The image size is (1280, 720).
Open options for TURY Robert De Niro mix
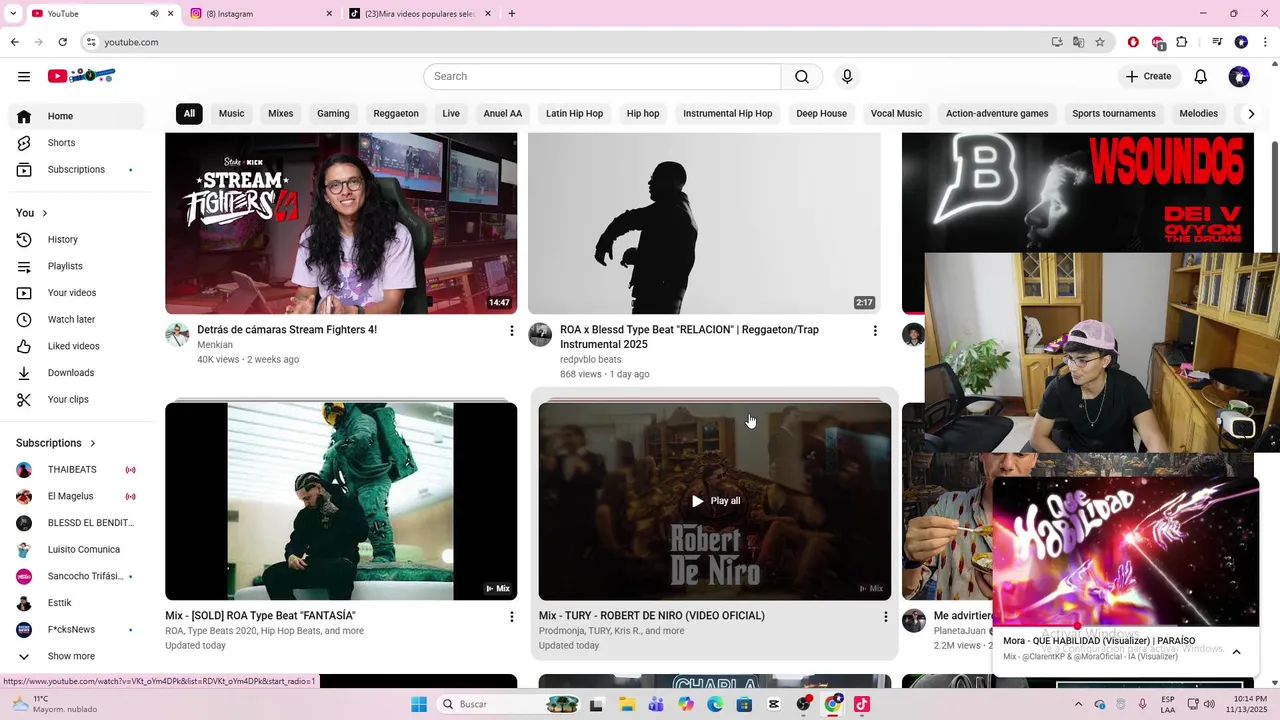[x=885, y=617]
